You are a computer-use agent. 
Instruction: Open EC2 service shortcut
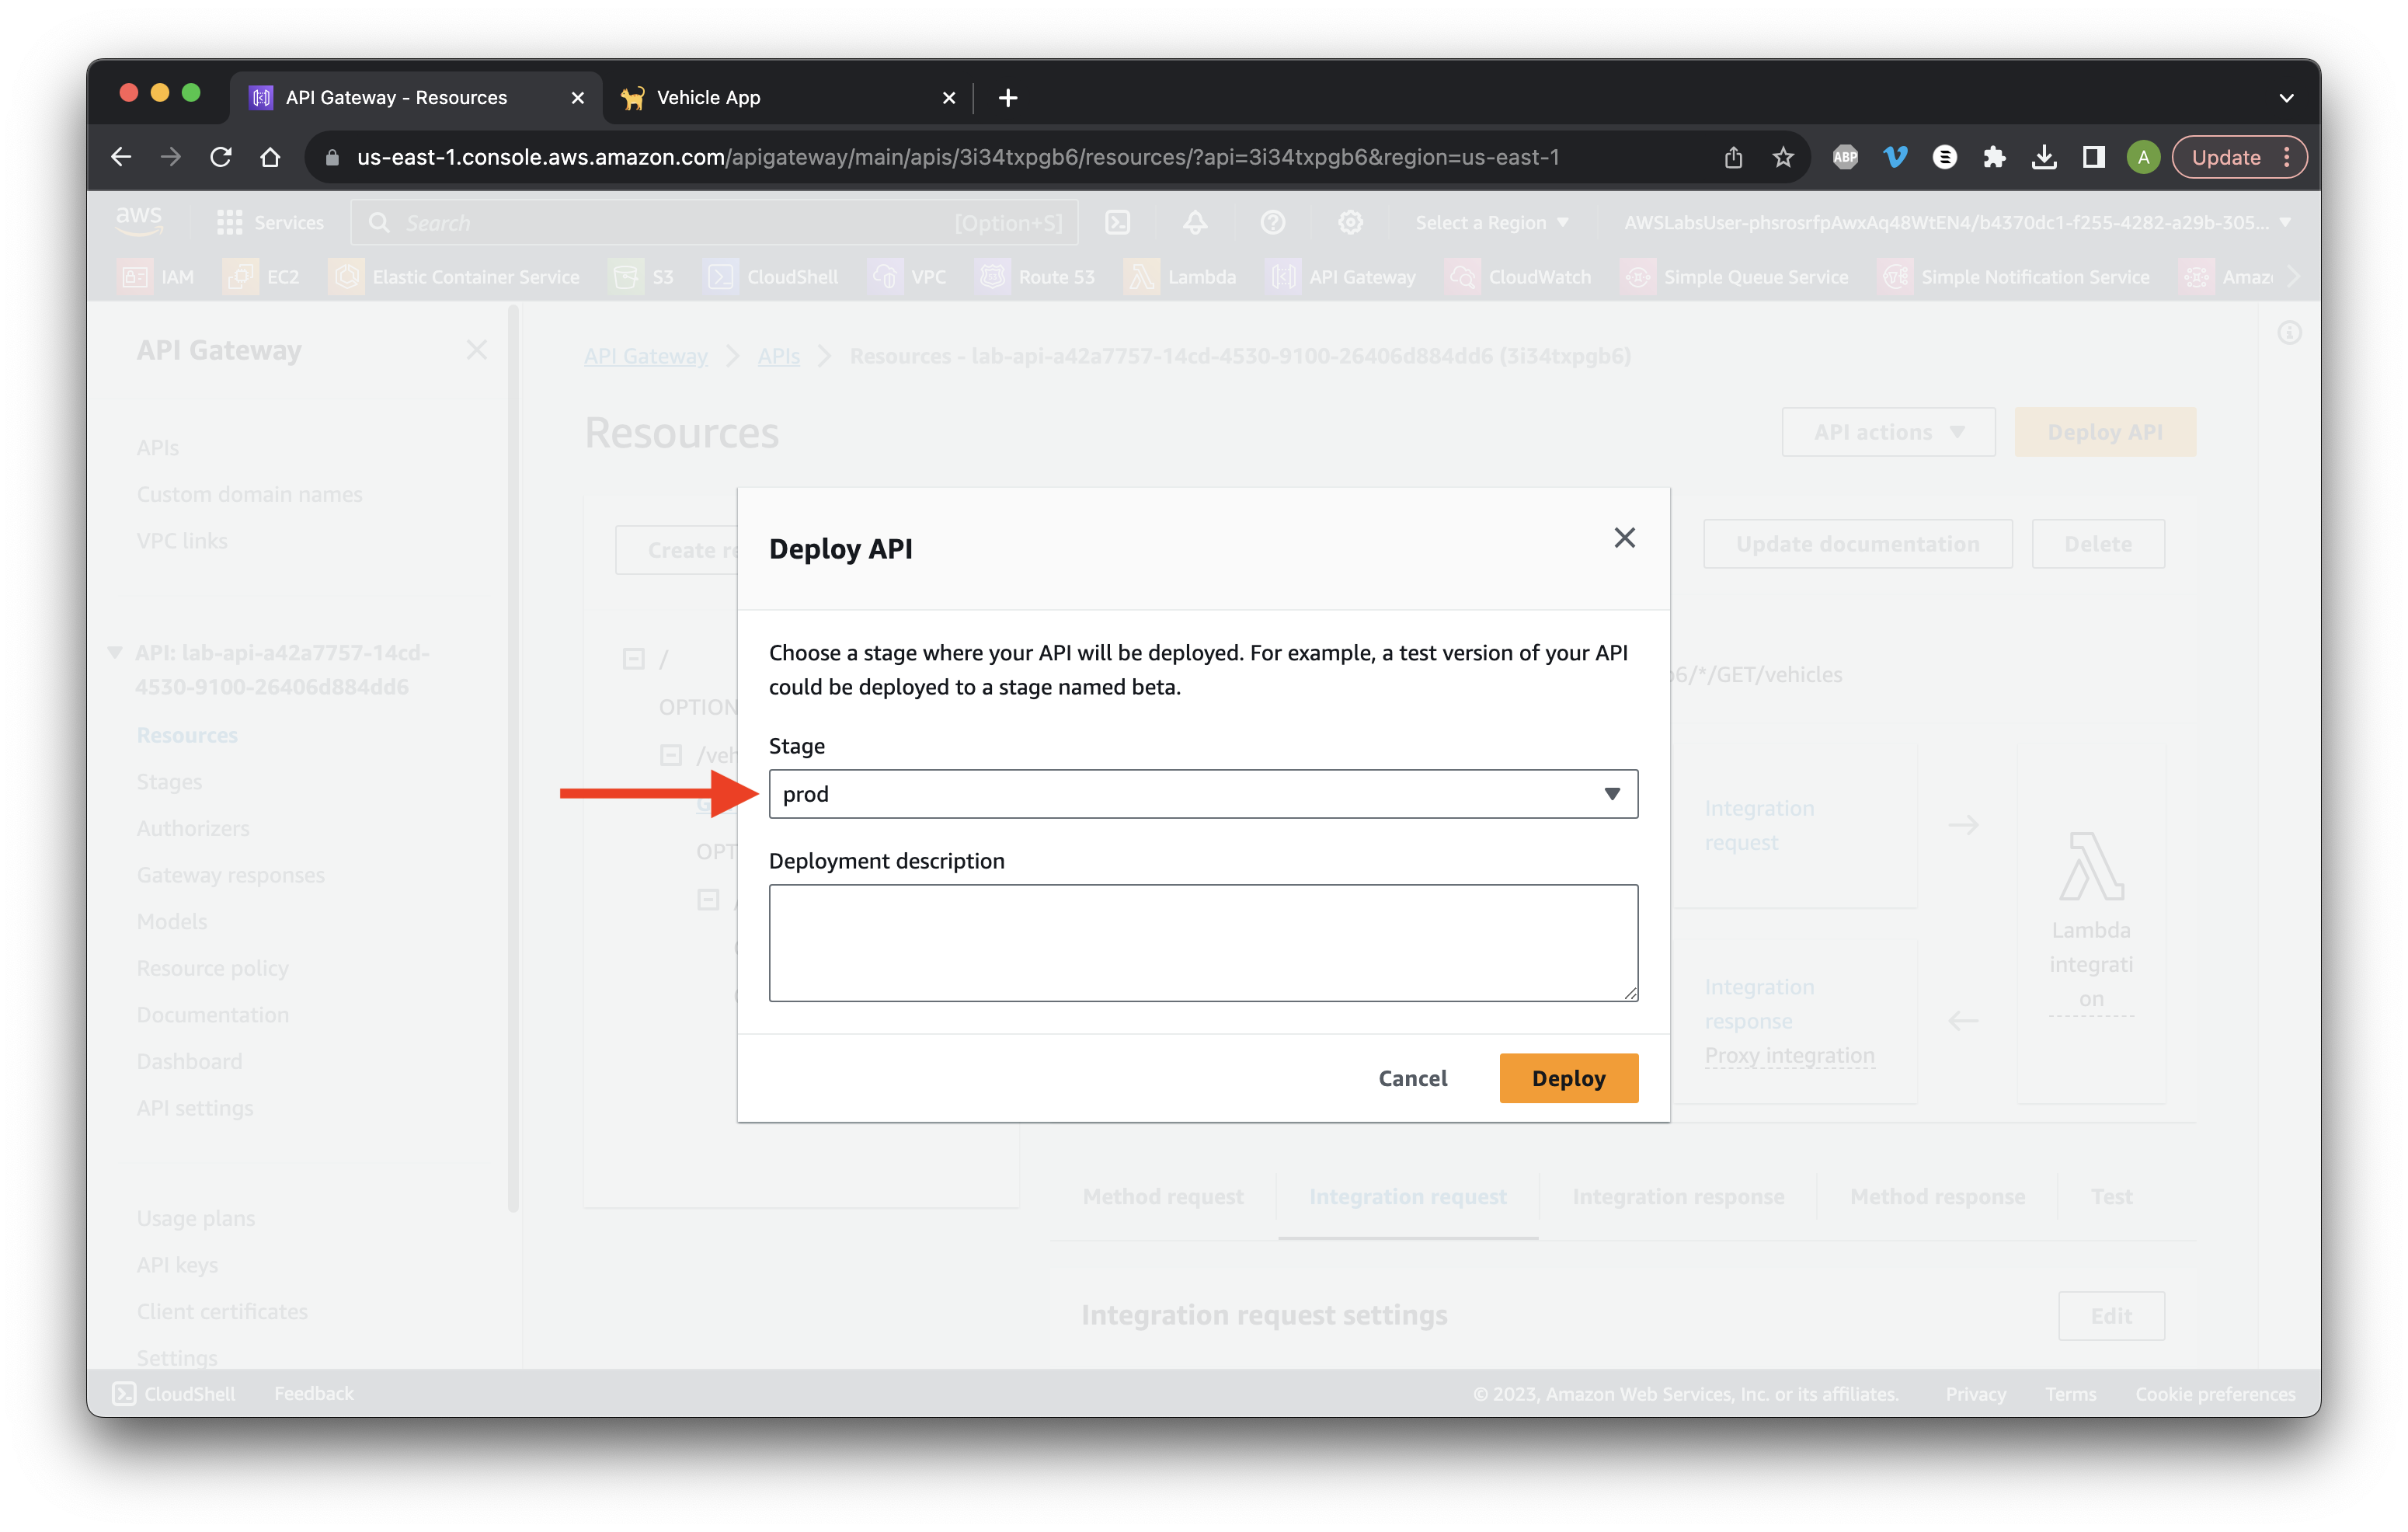pyautogui.click(x=262, y=276)
